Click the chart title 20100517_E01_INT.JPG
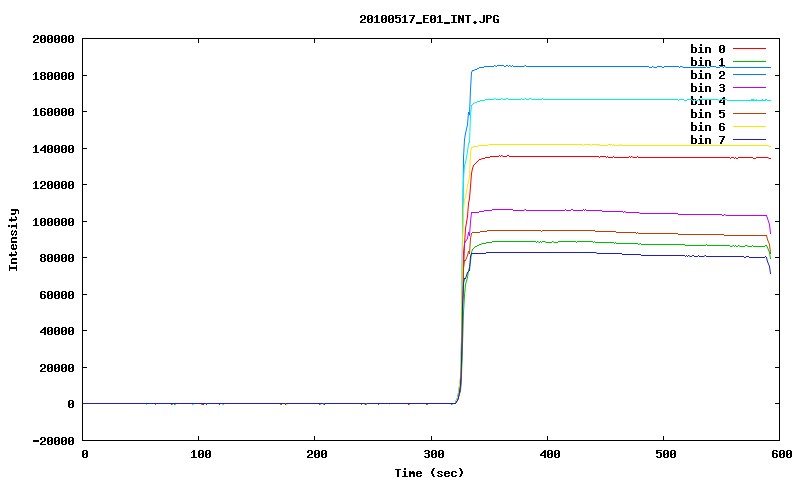The height and width of the screenshot is (480, 800). [x=429, y=19]
